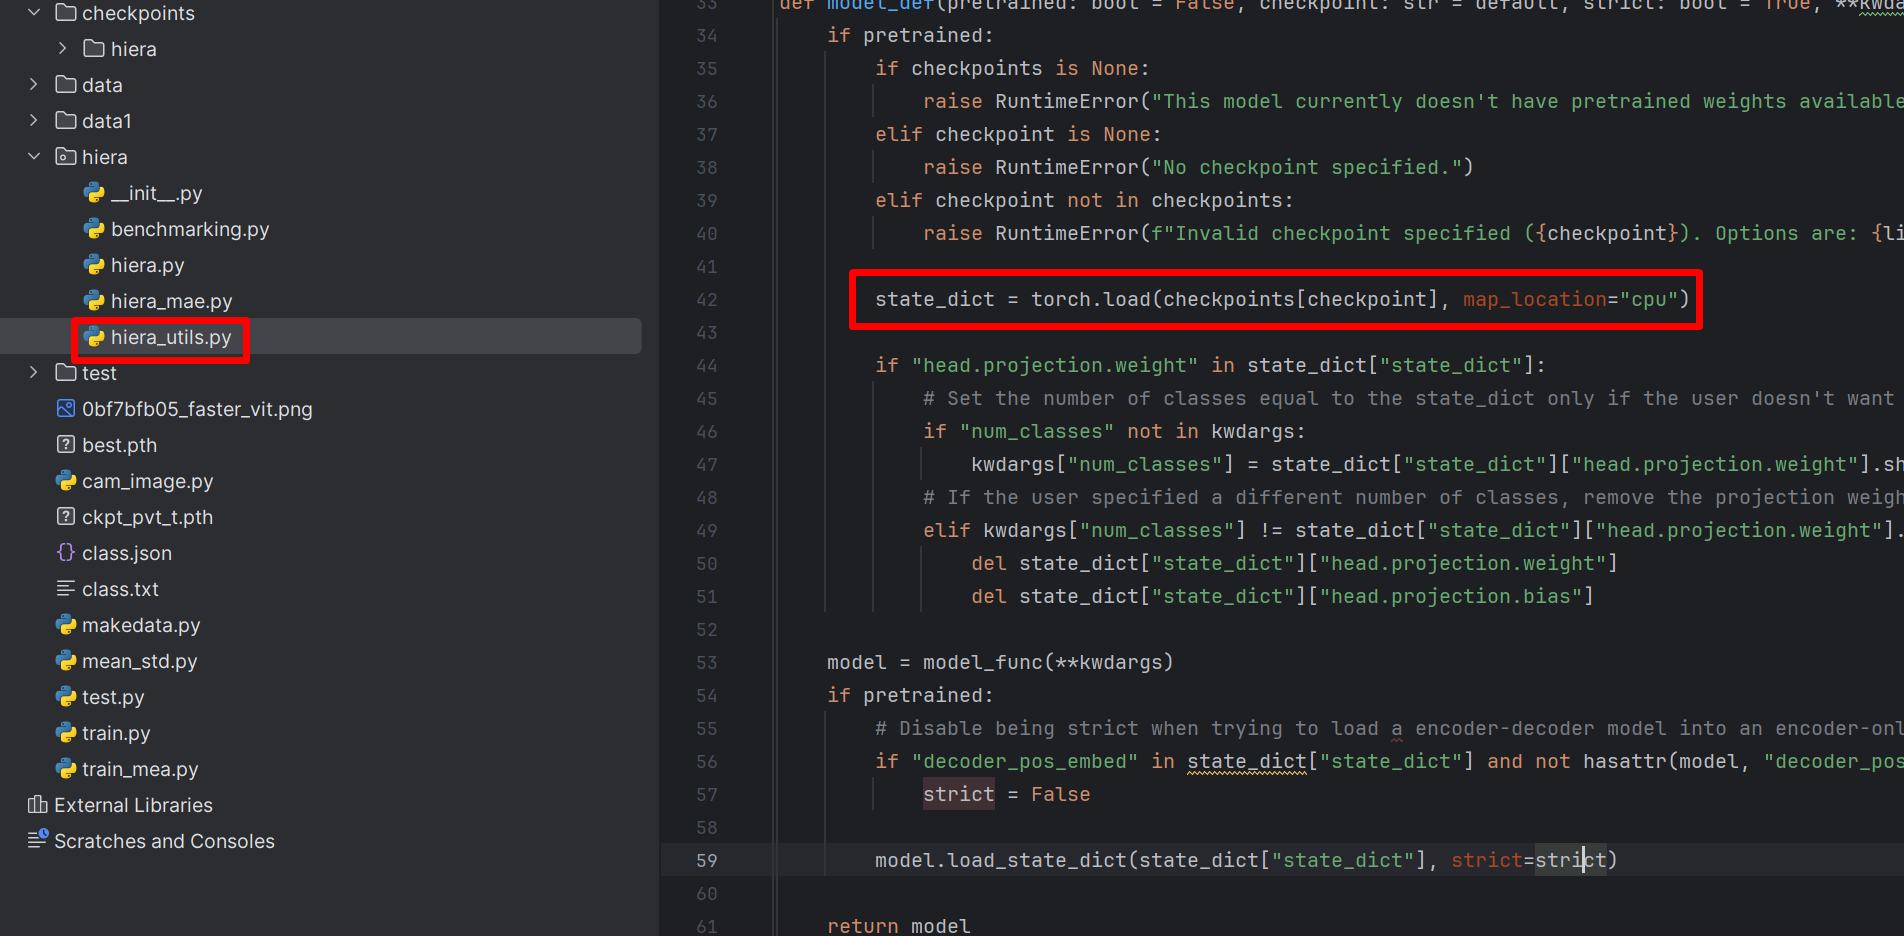Open 0bf7bfb05_faster_vit.png image file

click(197, 409)
